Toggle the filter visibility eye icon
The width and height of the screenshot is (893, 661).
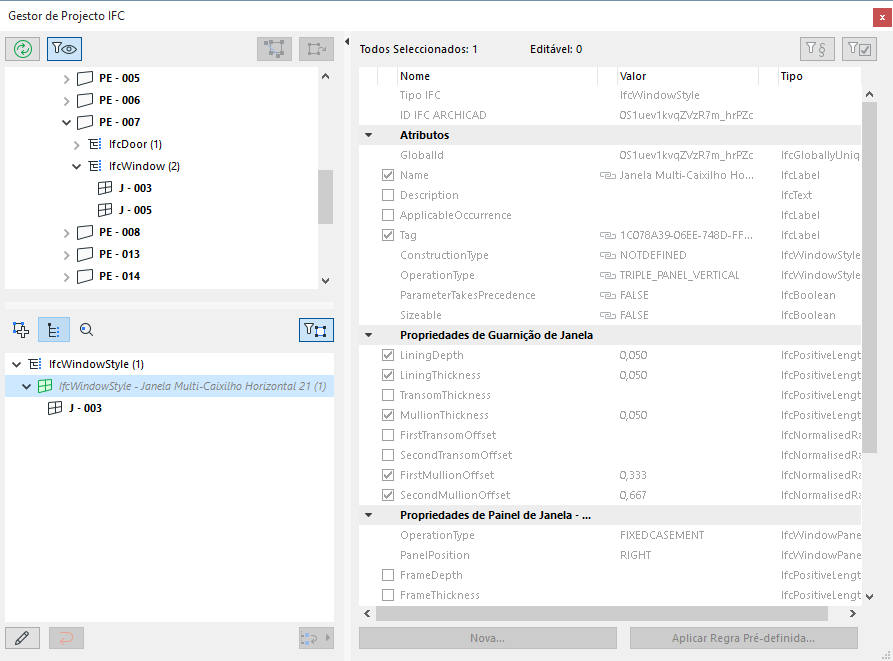point(64,49)
